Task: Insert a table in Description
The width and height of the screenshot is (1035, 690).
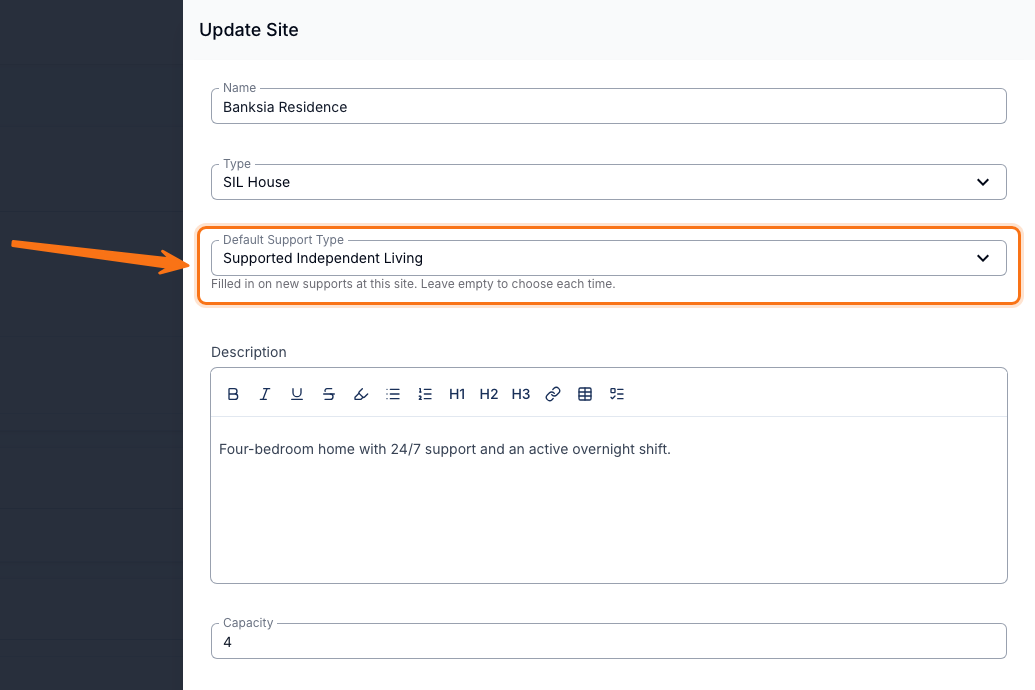Action: (585, 394)
